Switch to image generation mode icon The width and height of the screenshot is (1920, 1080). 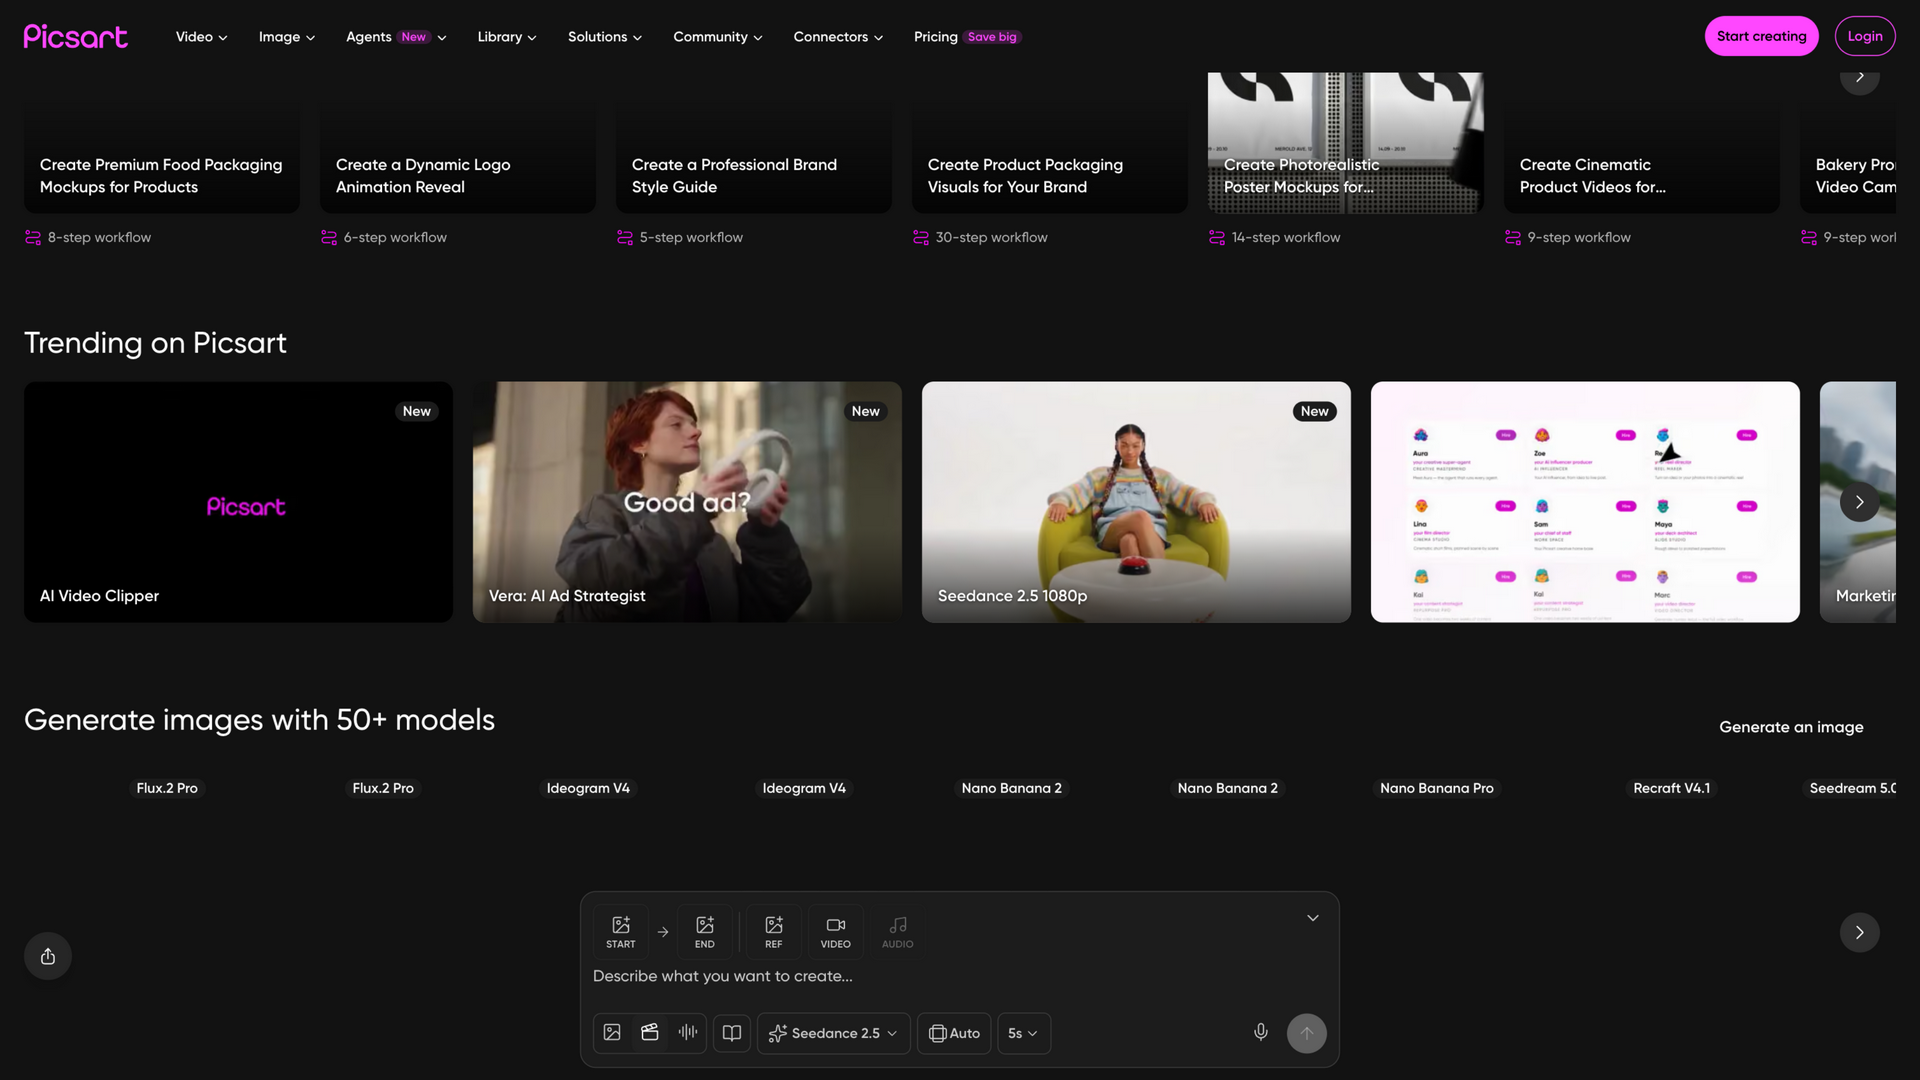(612, 1033)
